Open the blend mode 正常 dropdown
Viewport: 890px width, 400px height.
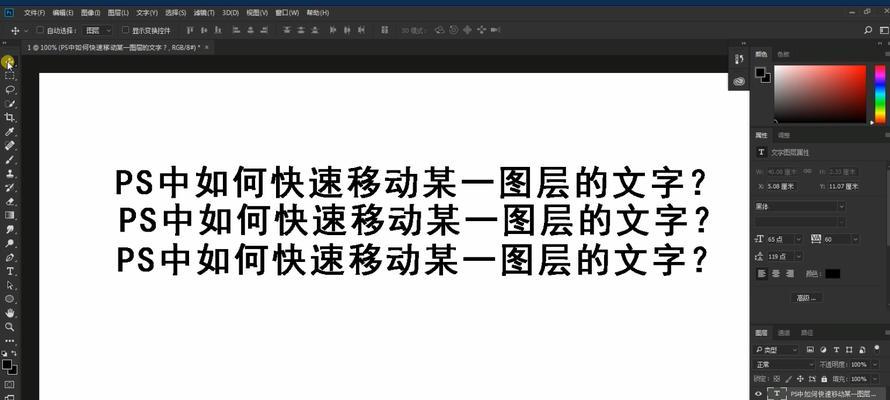click(x=784, y=364)
